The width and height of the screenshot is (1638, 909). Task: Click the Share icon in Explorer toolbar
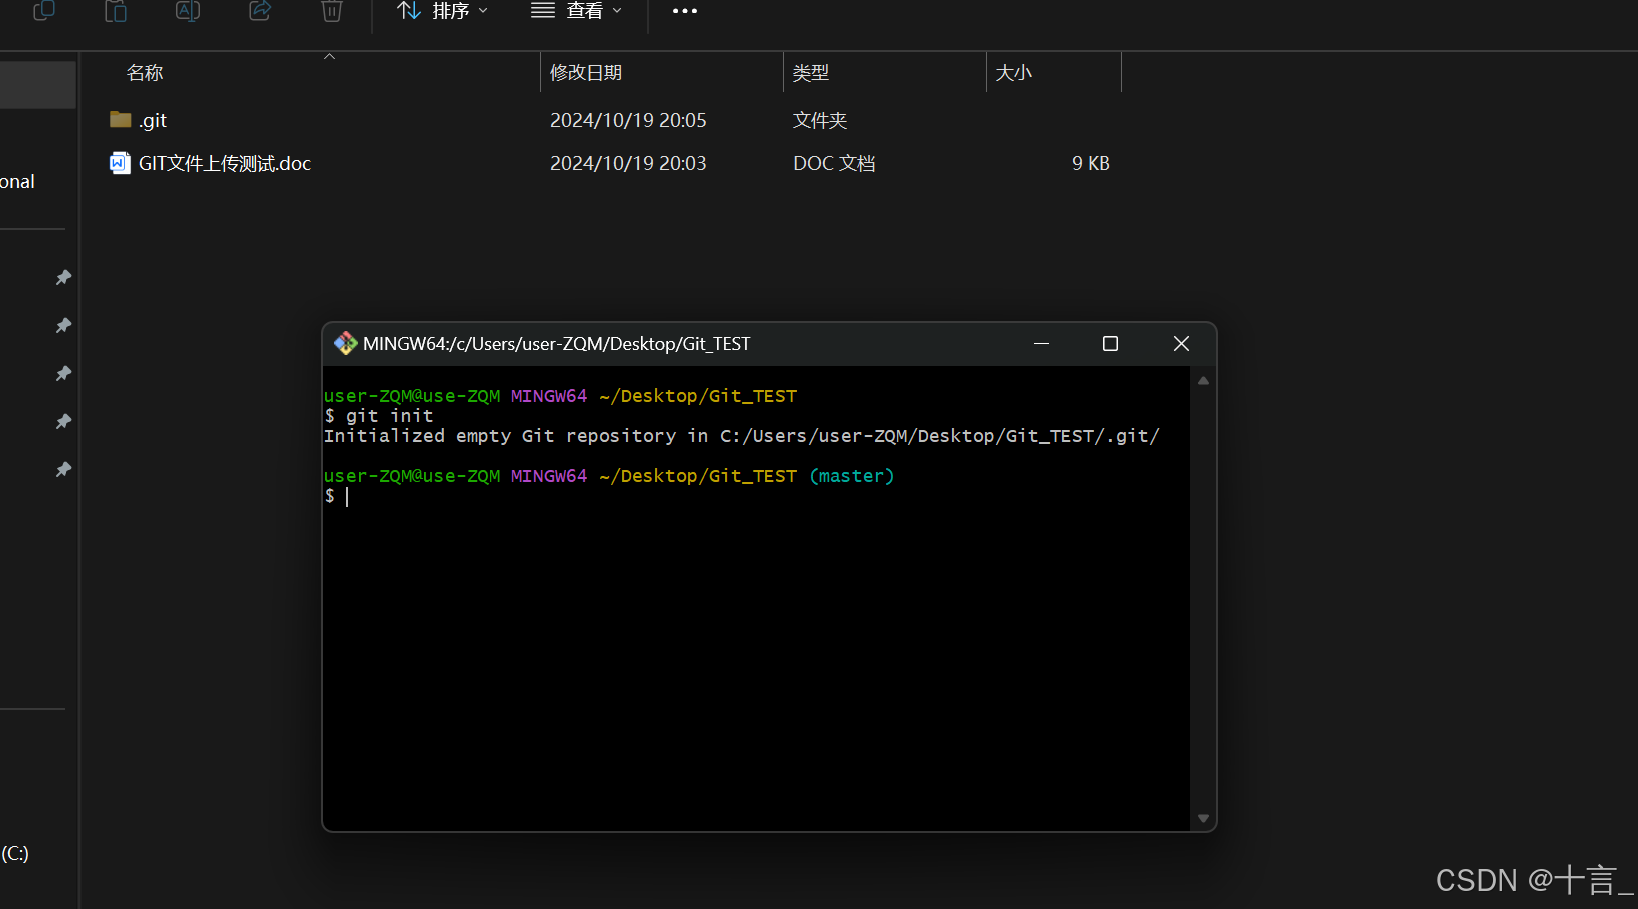[x=260, y=11]
